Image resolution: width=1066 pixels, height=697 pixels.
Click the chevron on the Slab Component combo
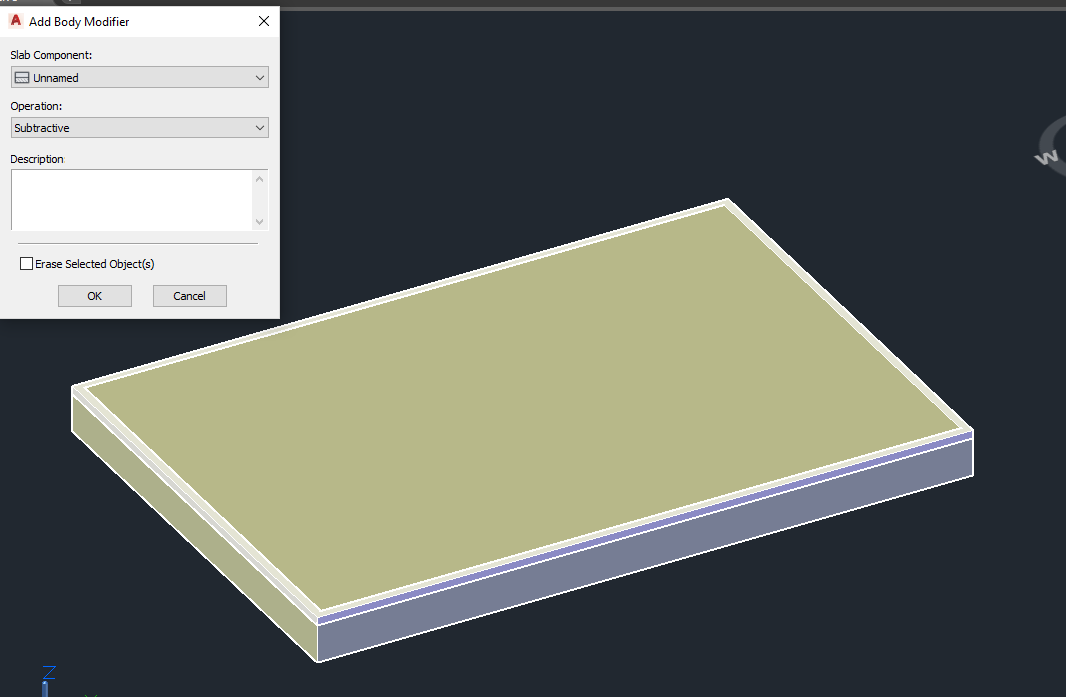coord(259,77)
